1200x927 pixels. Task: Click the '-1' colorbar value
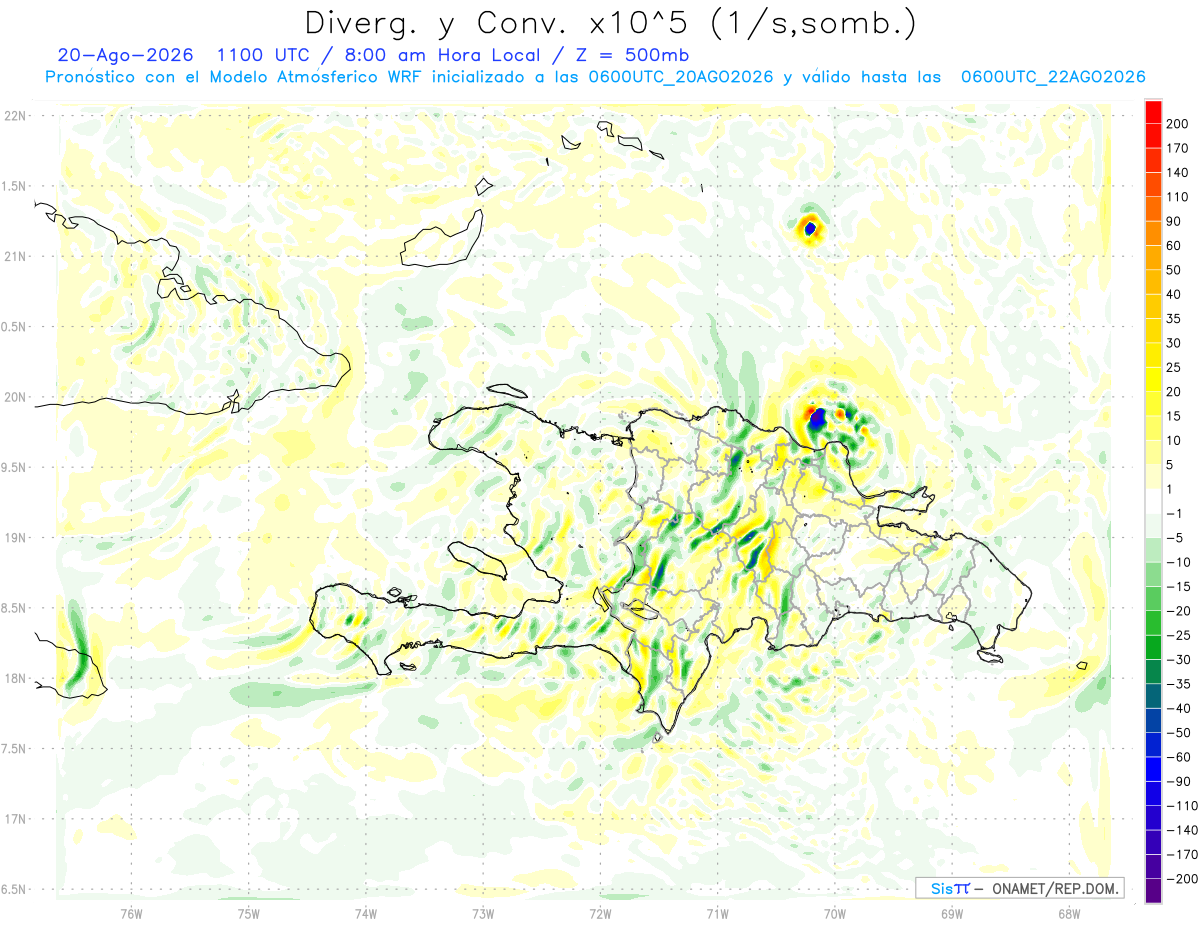coord(1174,514)
